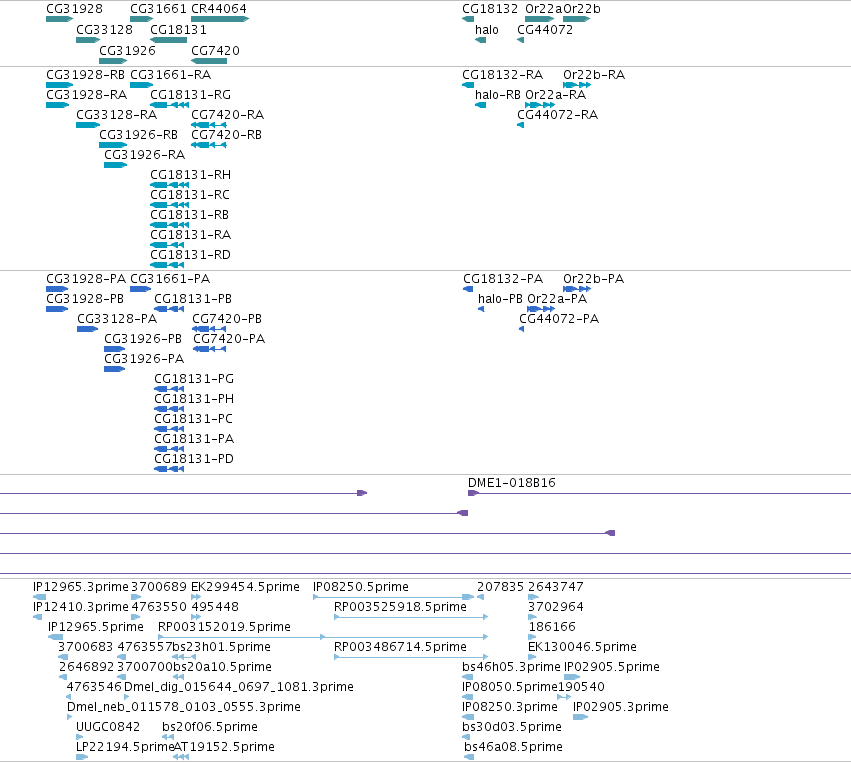The width and height of the screenshot is (851, 762).
Task: Select EST IP08050.5prime
Action: 466,697
